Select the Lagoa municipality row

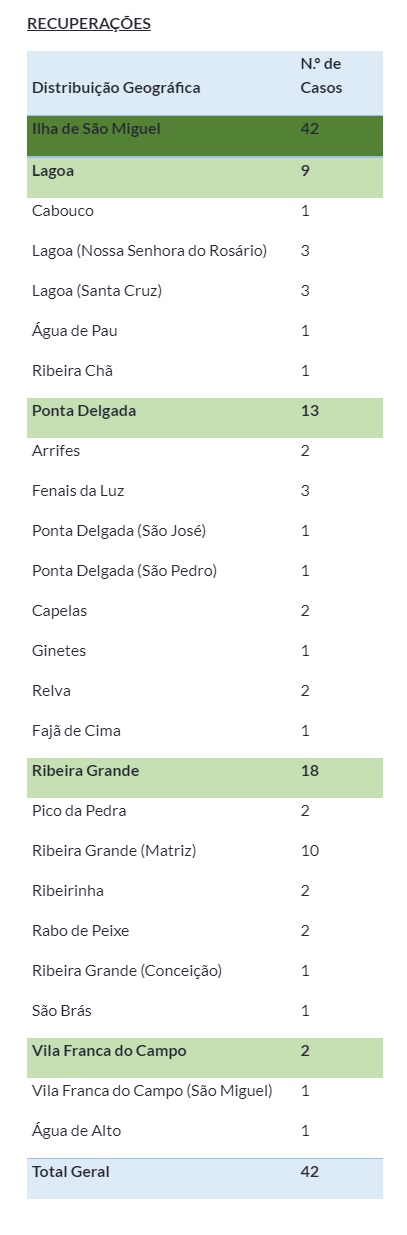205,177
